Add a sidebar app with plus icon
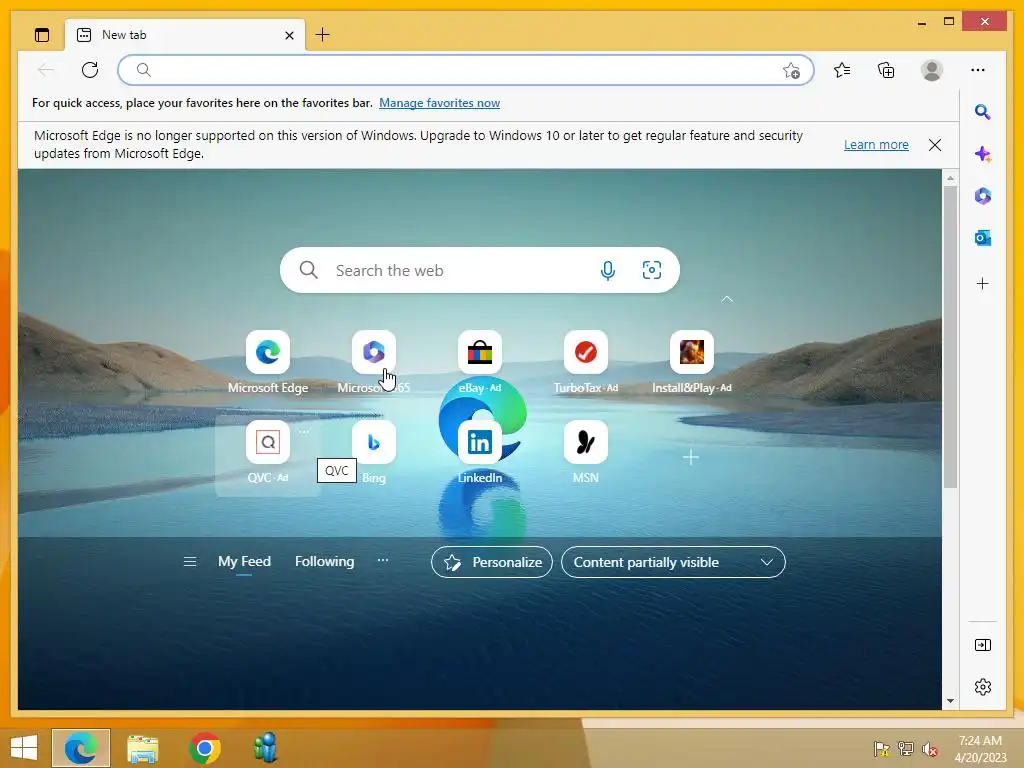 (982, 283)
